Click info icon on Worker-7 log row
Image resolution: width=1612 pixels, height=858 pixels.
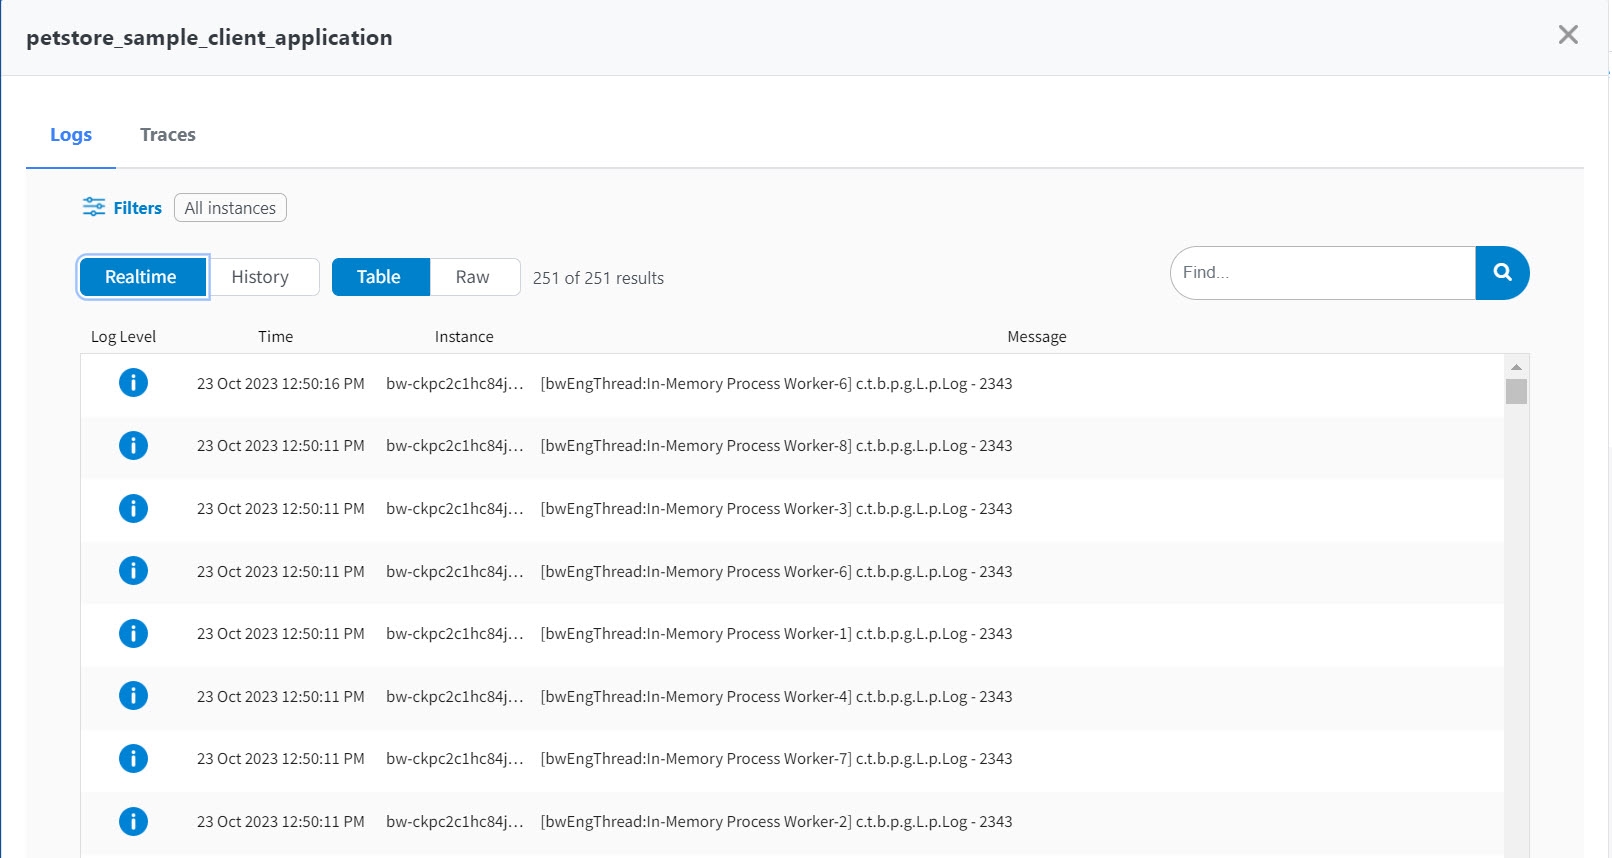[x=133, y=758]
